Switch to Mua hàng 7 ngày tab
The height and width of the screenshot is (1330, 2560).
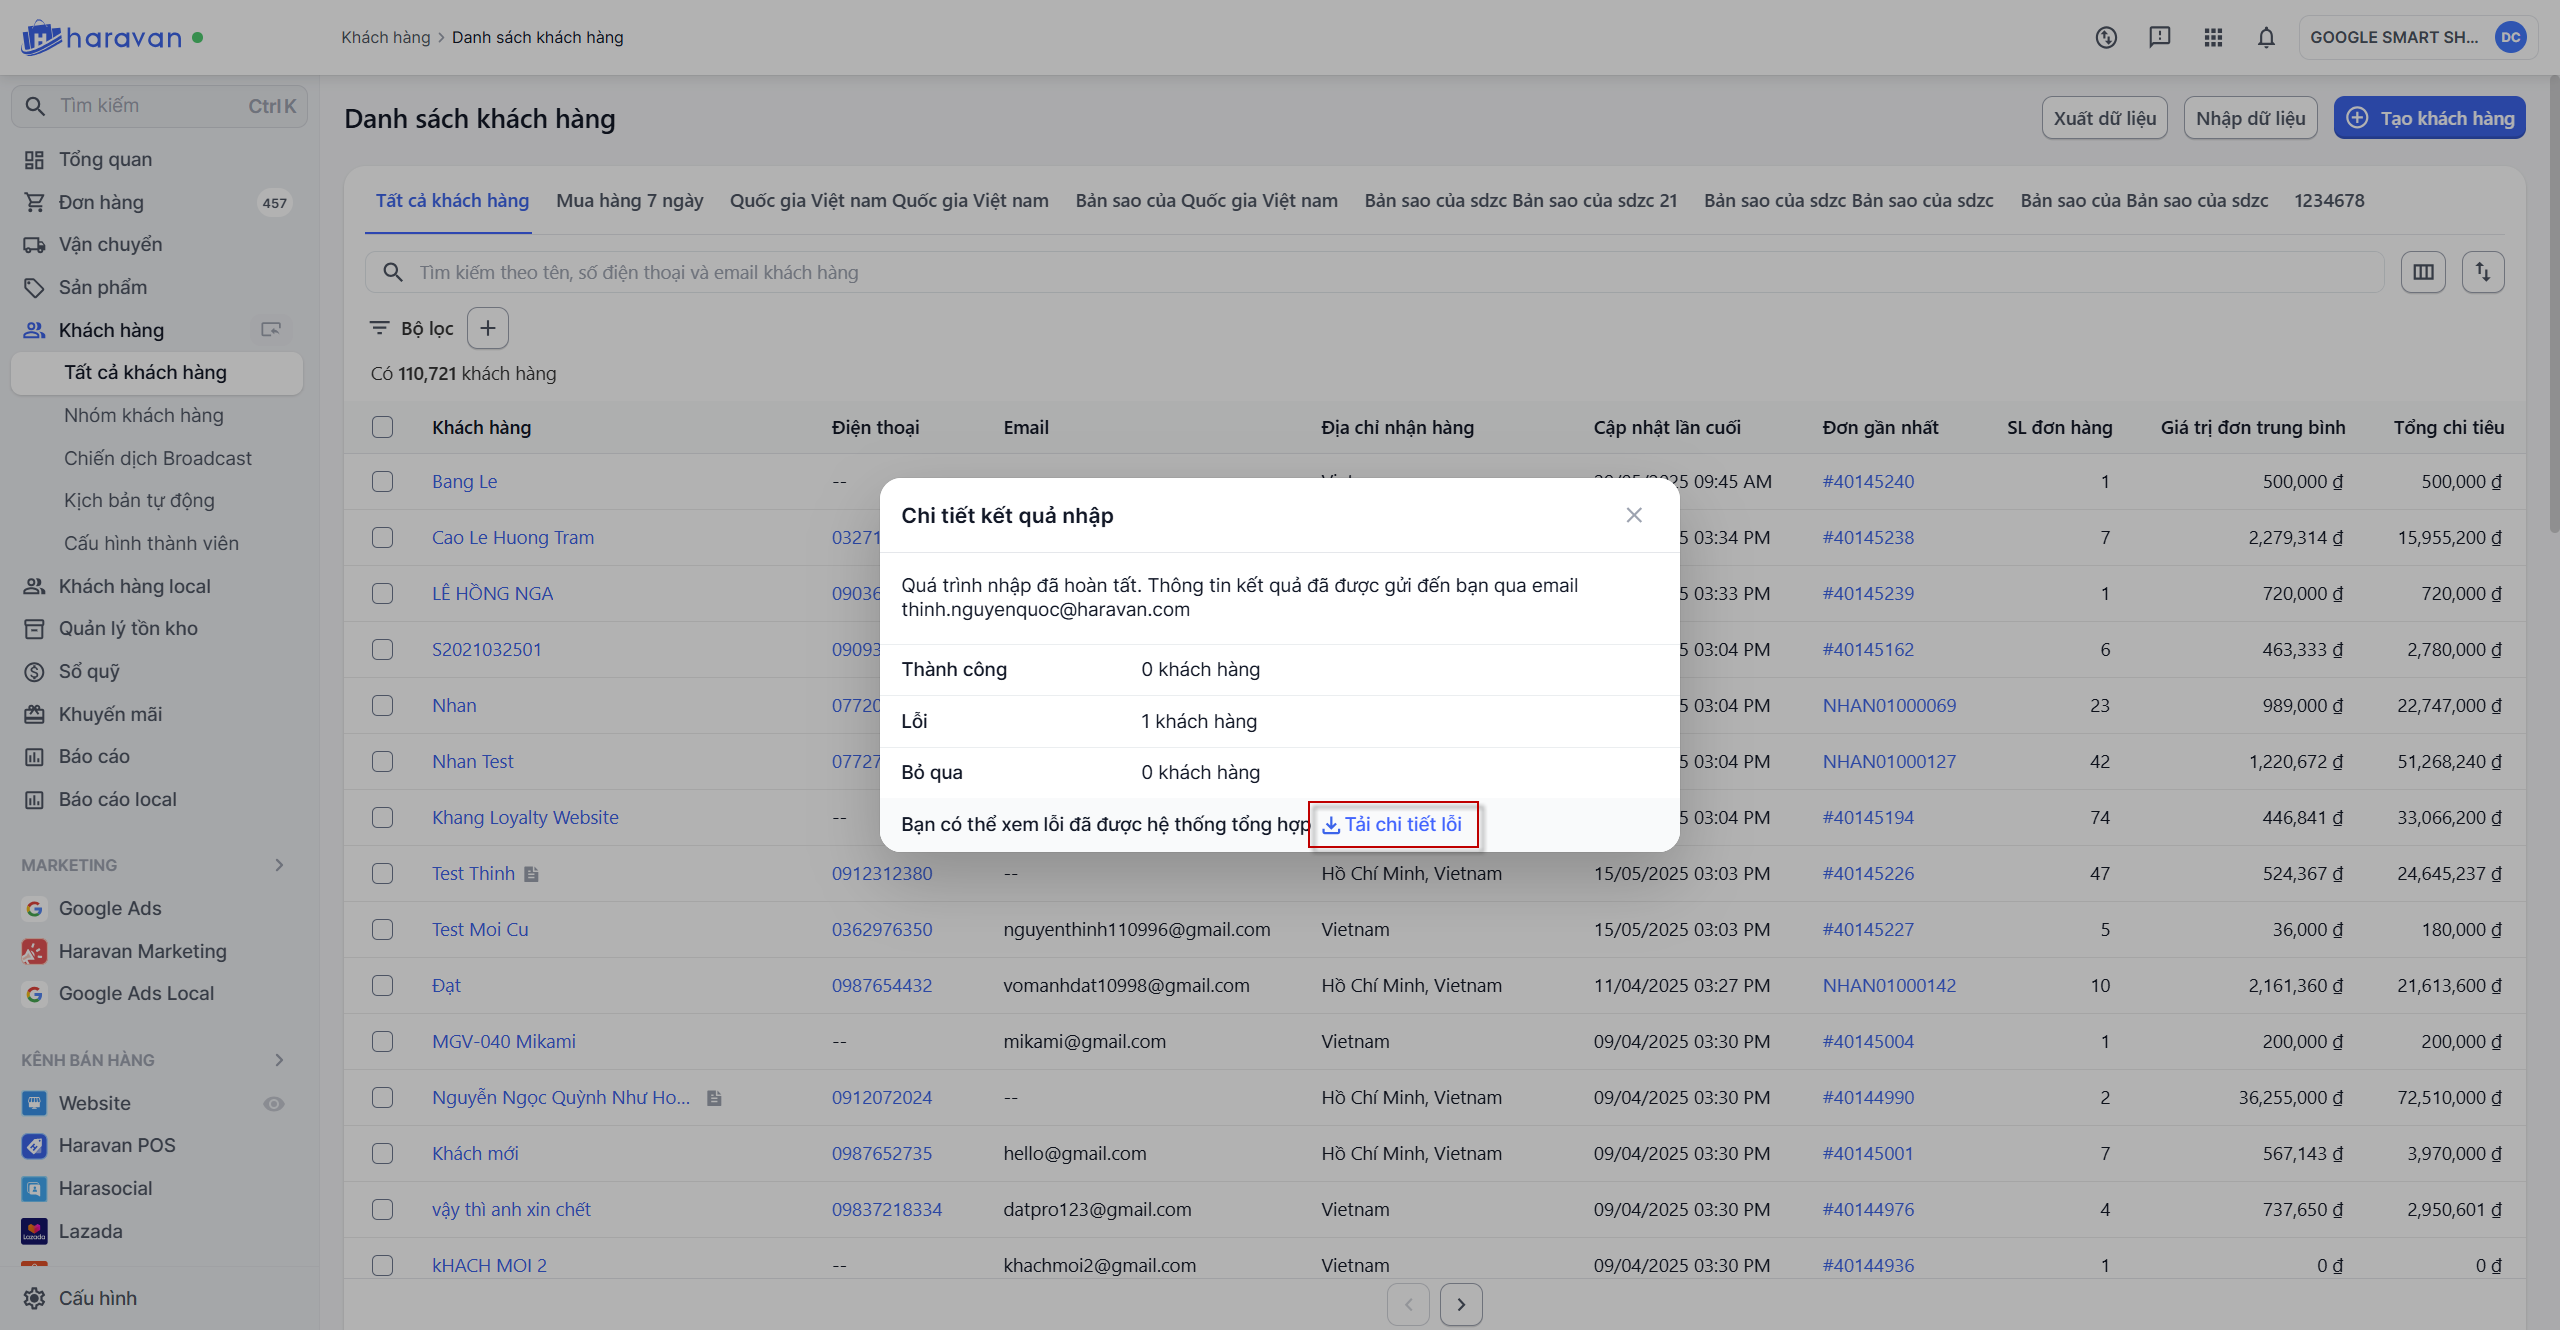(630, 201)
